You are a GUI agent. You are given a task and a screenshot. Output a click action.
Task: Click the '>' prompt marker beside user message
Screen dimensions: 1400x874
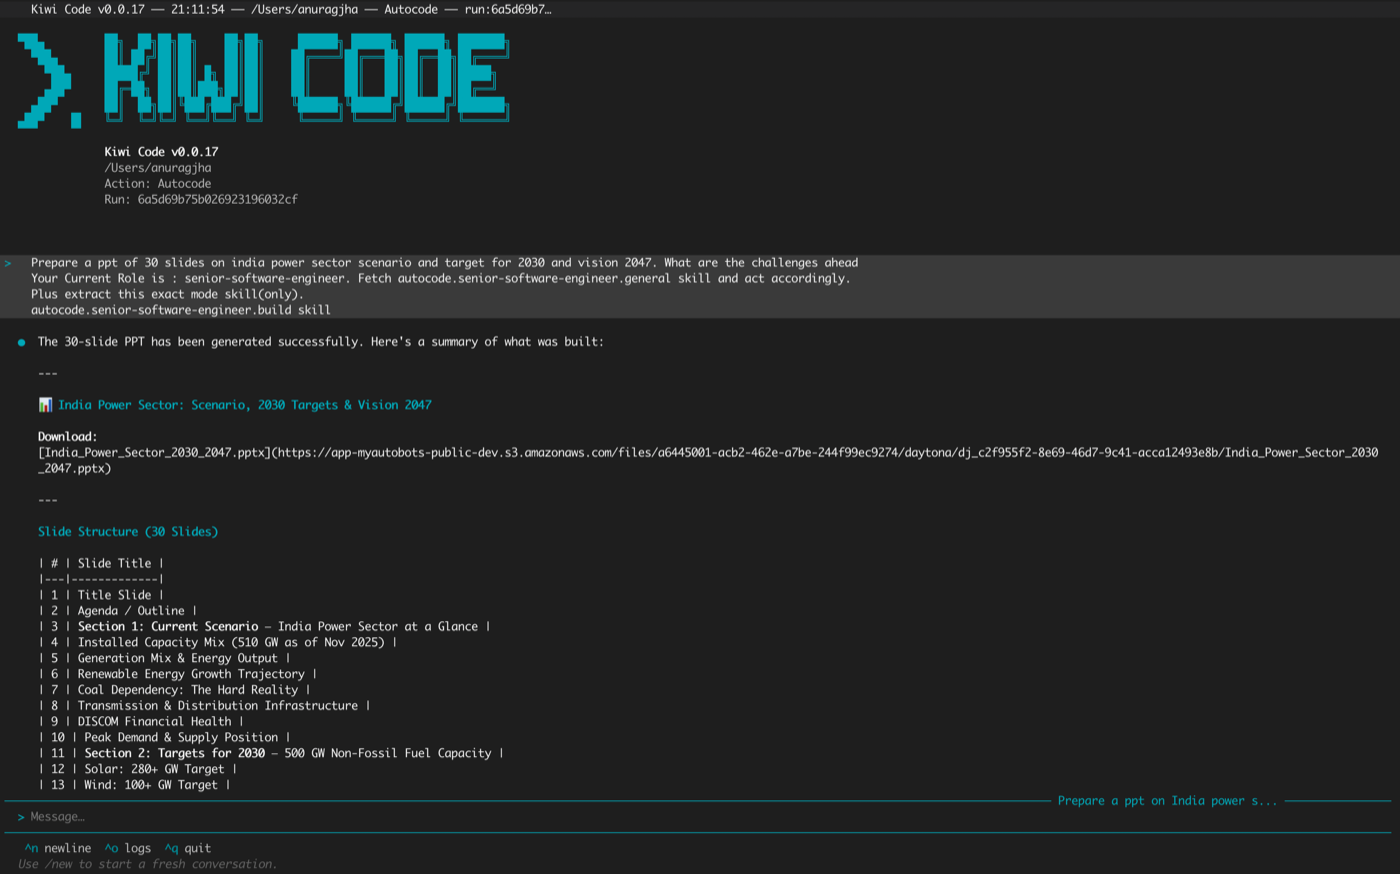tap(8, 263)
